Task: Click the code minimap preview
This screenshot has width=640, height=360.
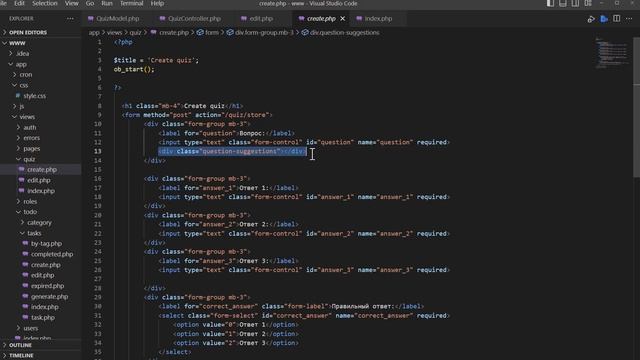Action: [611, 53]
